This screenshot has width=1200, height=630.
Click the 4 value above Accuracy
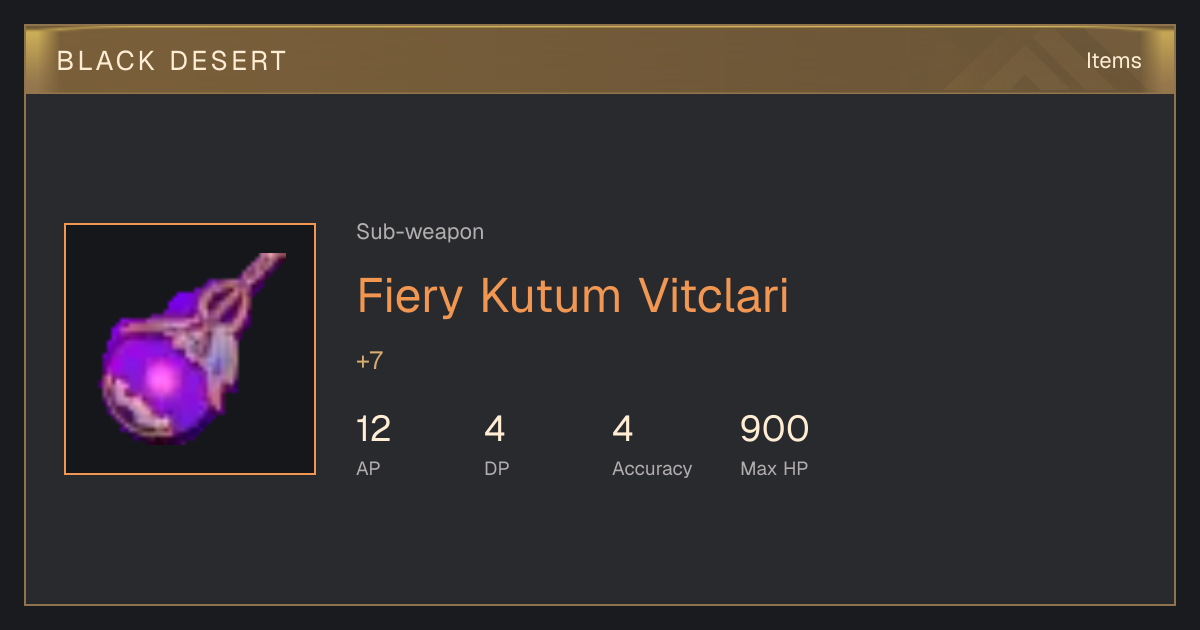(x=623, y=429)
